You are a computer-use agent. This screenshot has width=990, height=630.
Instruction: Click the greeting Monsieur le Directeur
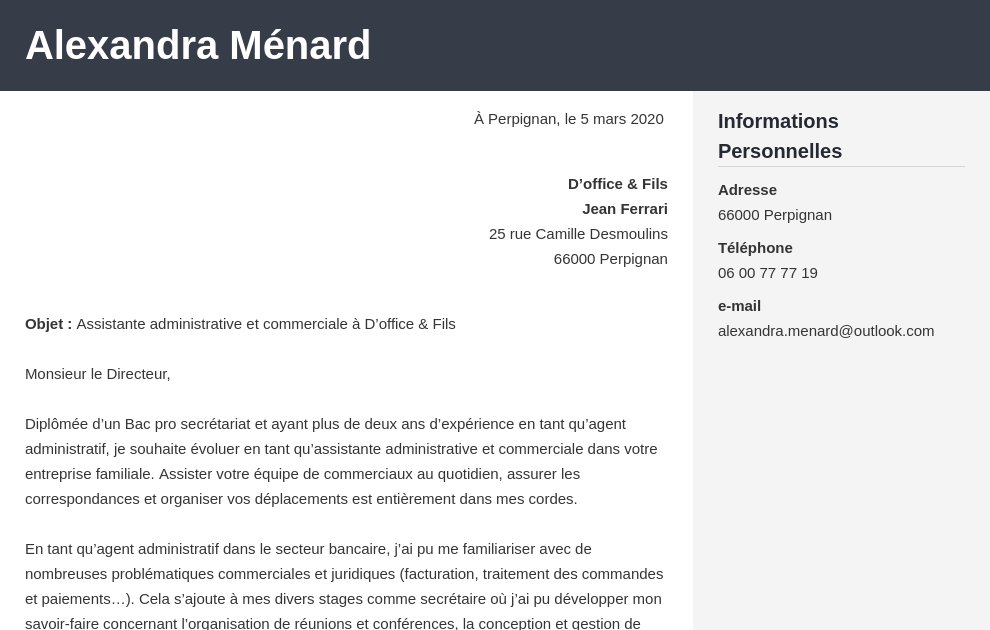(98, 374)
